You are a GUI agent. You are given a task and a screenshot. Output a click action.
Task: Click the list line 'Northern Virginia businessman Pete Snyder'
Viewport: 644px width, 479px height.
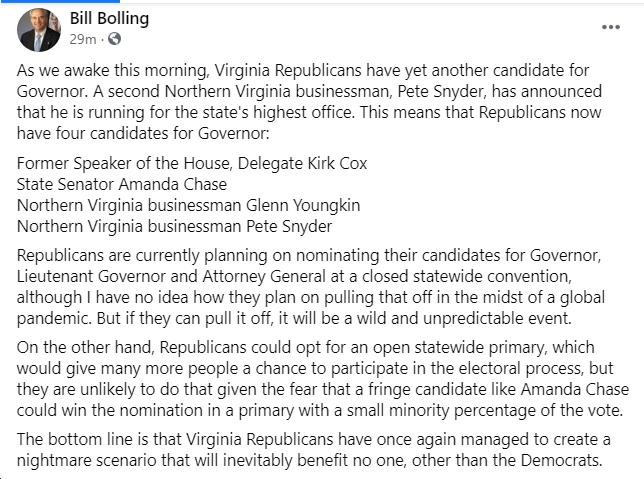click(x=175, y=226)
